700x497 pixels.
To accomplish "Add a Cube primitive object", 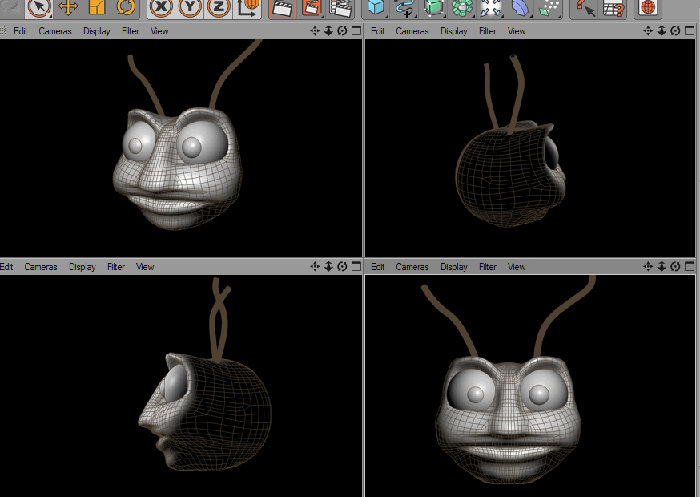I will click(x=376, y=8).
